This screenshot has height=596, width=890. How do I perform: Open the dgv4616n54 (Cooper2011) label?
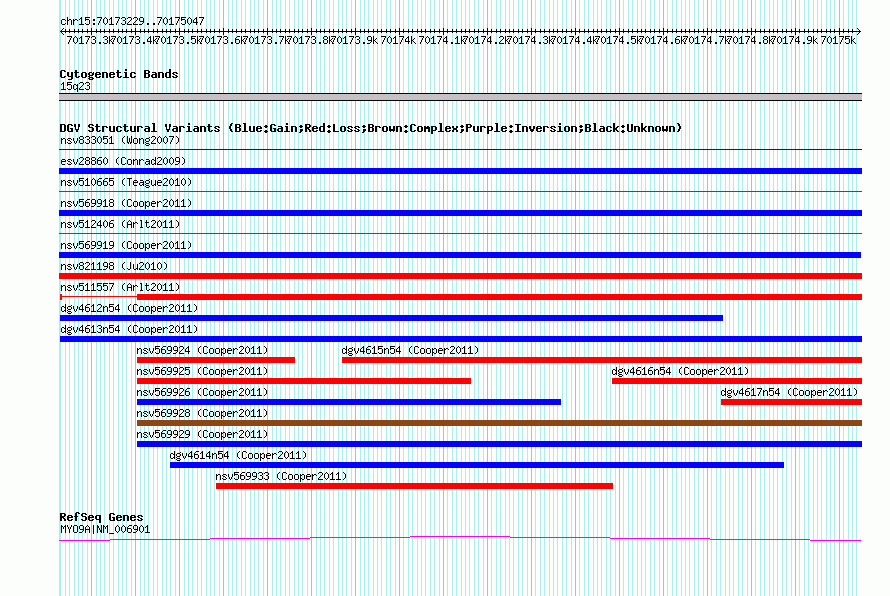(680, 371)
